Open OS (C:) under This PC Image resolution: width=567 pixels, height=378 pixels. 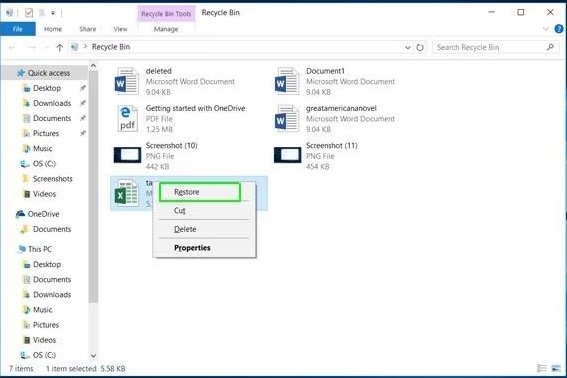pyautogui.click(x=44, y=355)
